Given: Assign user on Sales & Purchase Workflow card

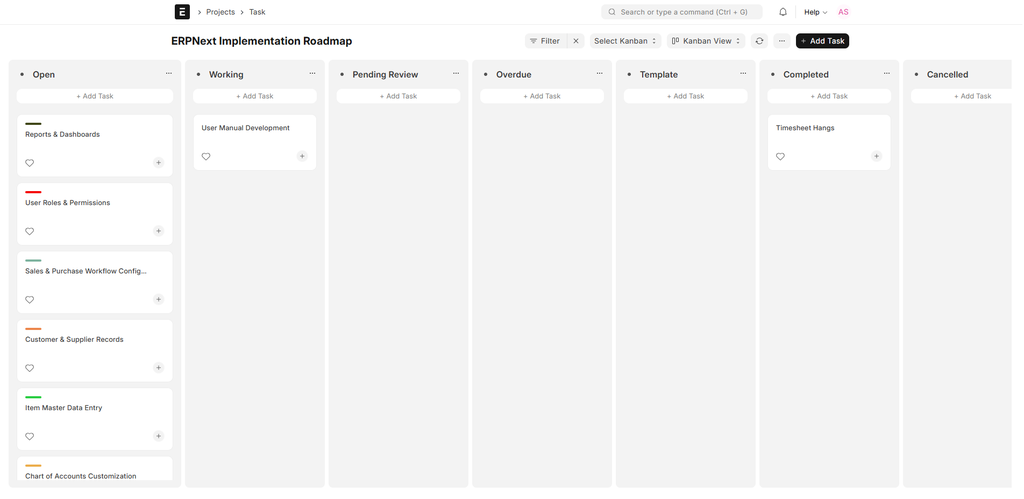Looking at the screenshot, I should point(159,299).
